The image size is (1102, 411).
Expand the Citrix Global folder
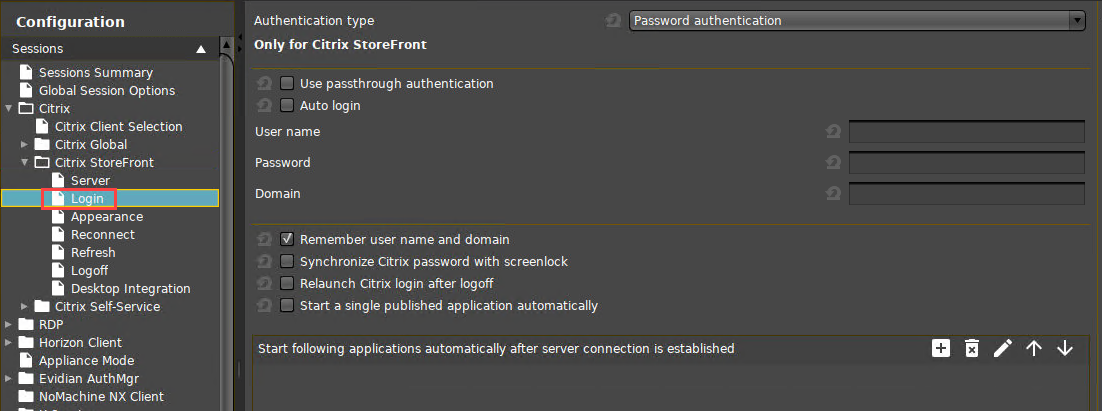(26, 145)
